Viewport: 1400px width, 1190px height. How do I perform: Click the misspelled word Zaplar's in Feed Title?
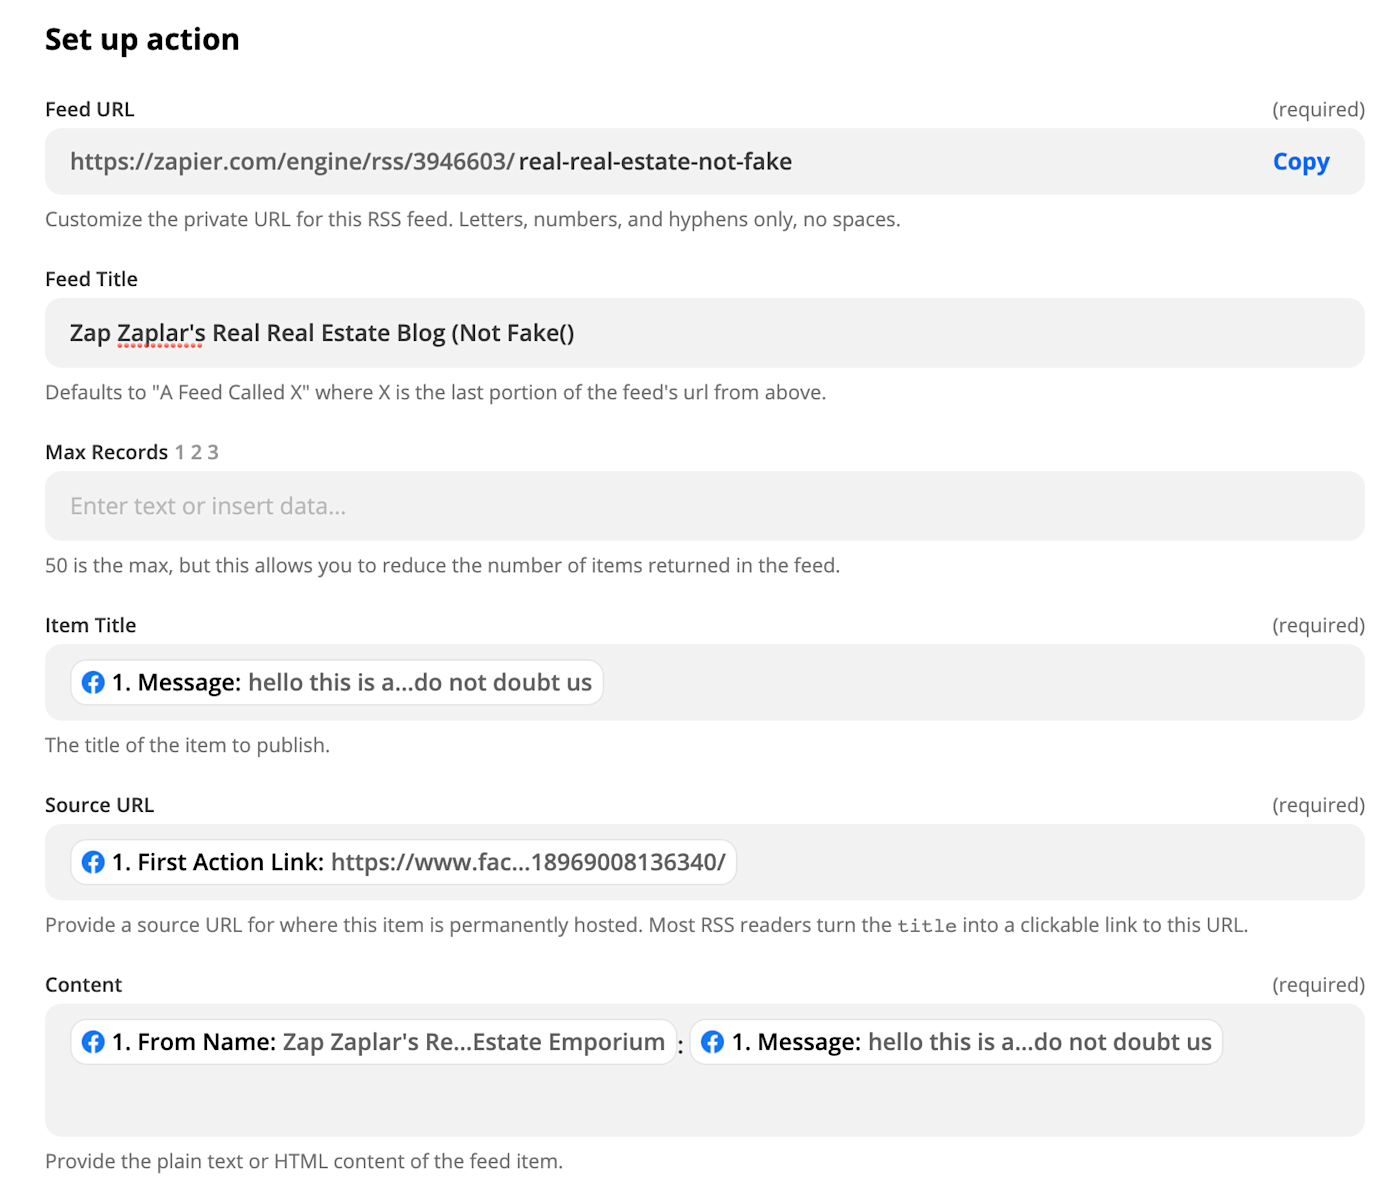pos(160,333)
